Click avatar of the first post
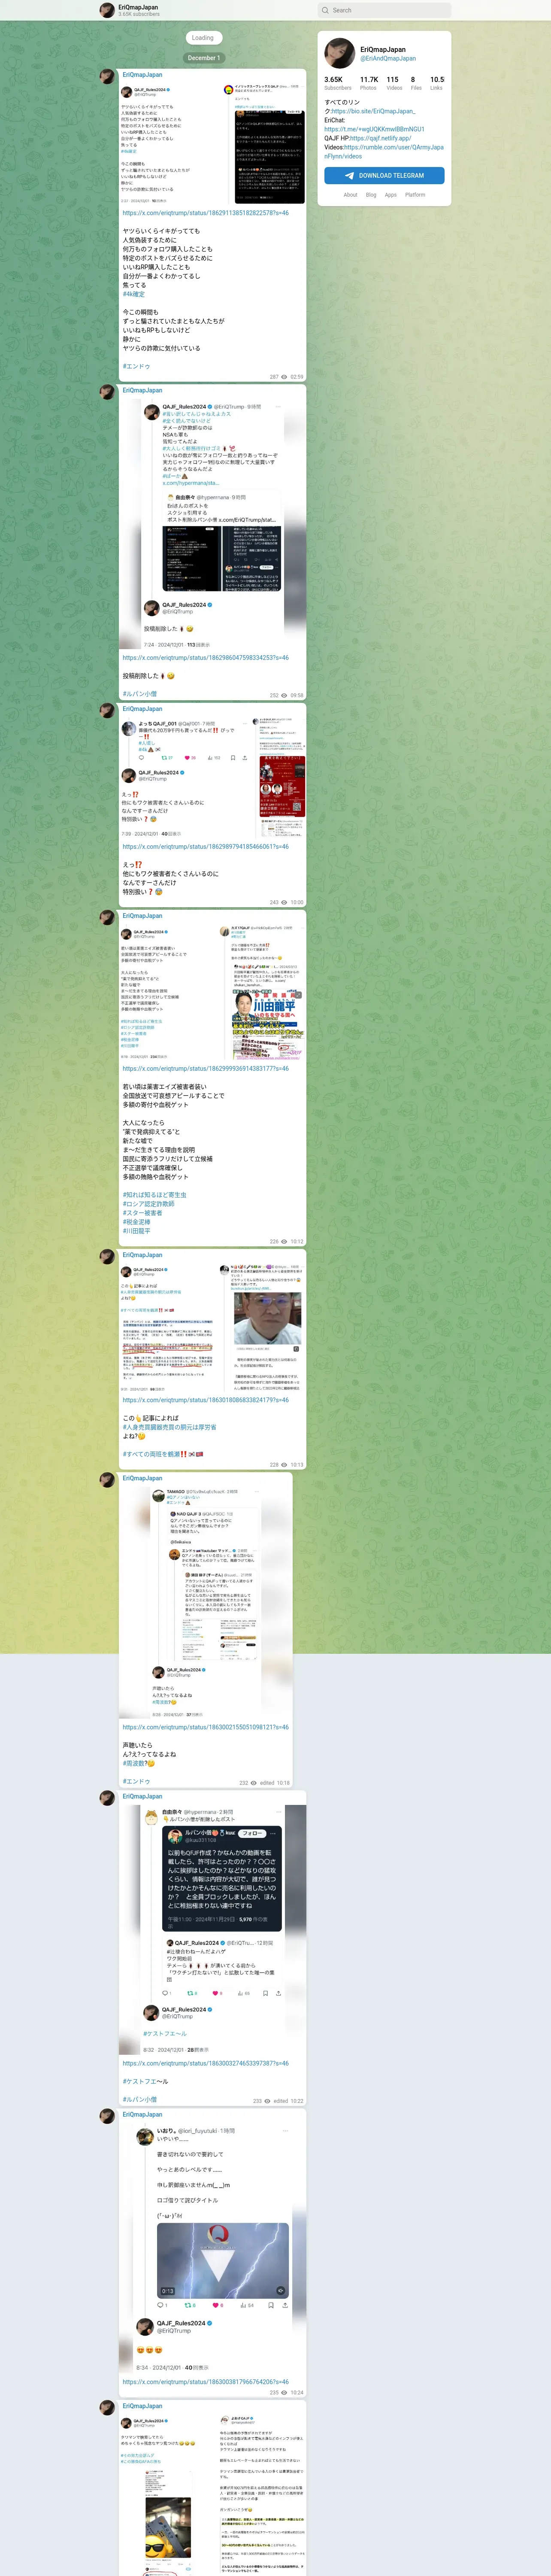The height and width of the screenshot is (2576, 551). click(107, 77)
